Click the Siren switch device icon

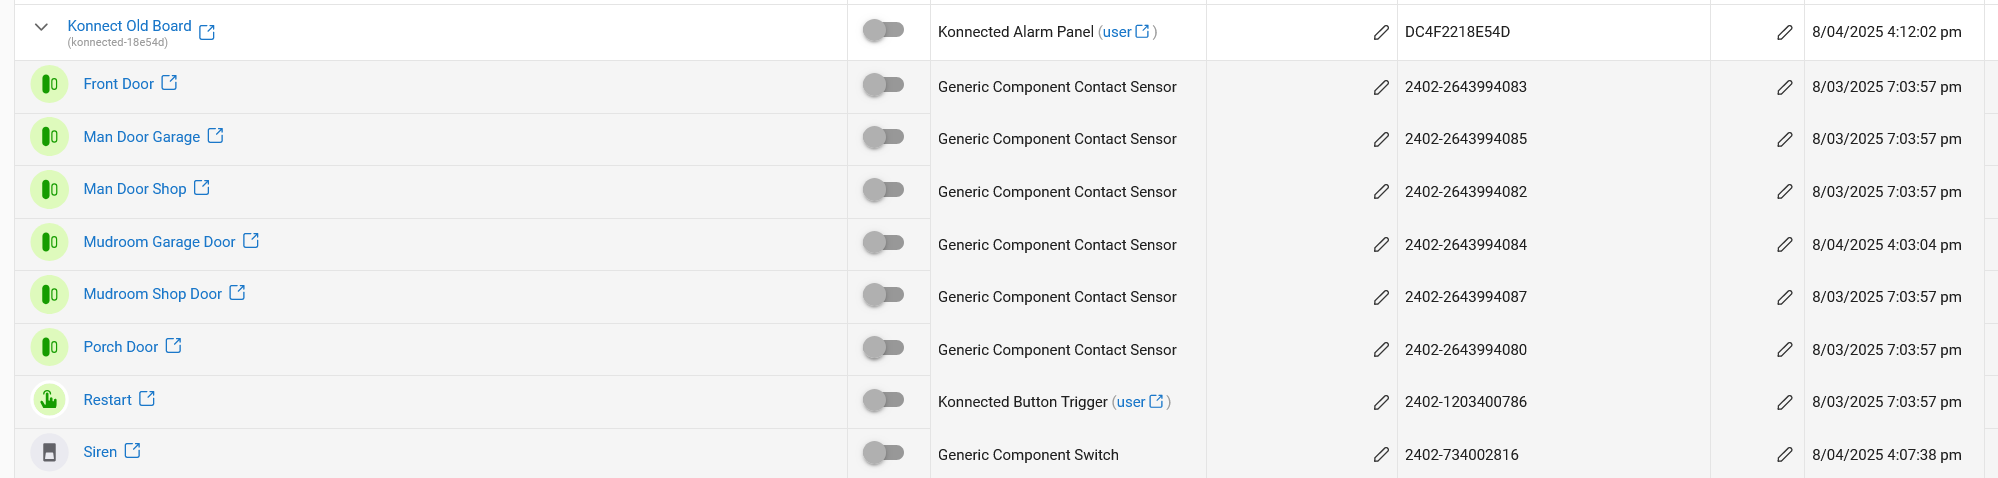pyautogui.click(x=49, y=452)
